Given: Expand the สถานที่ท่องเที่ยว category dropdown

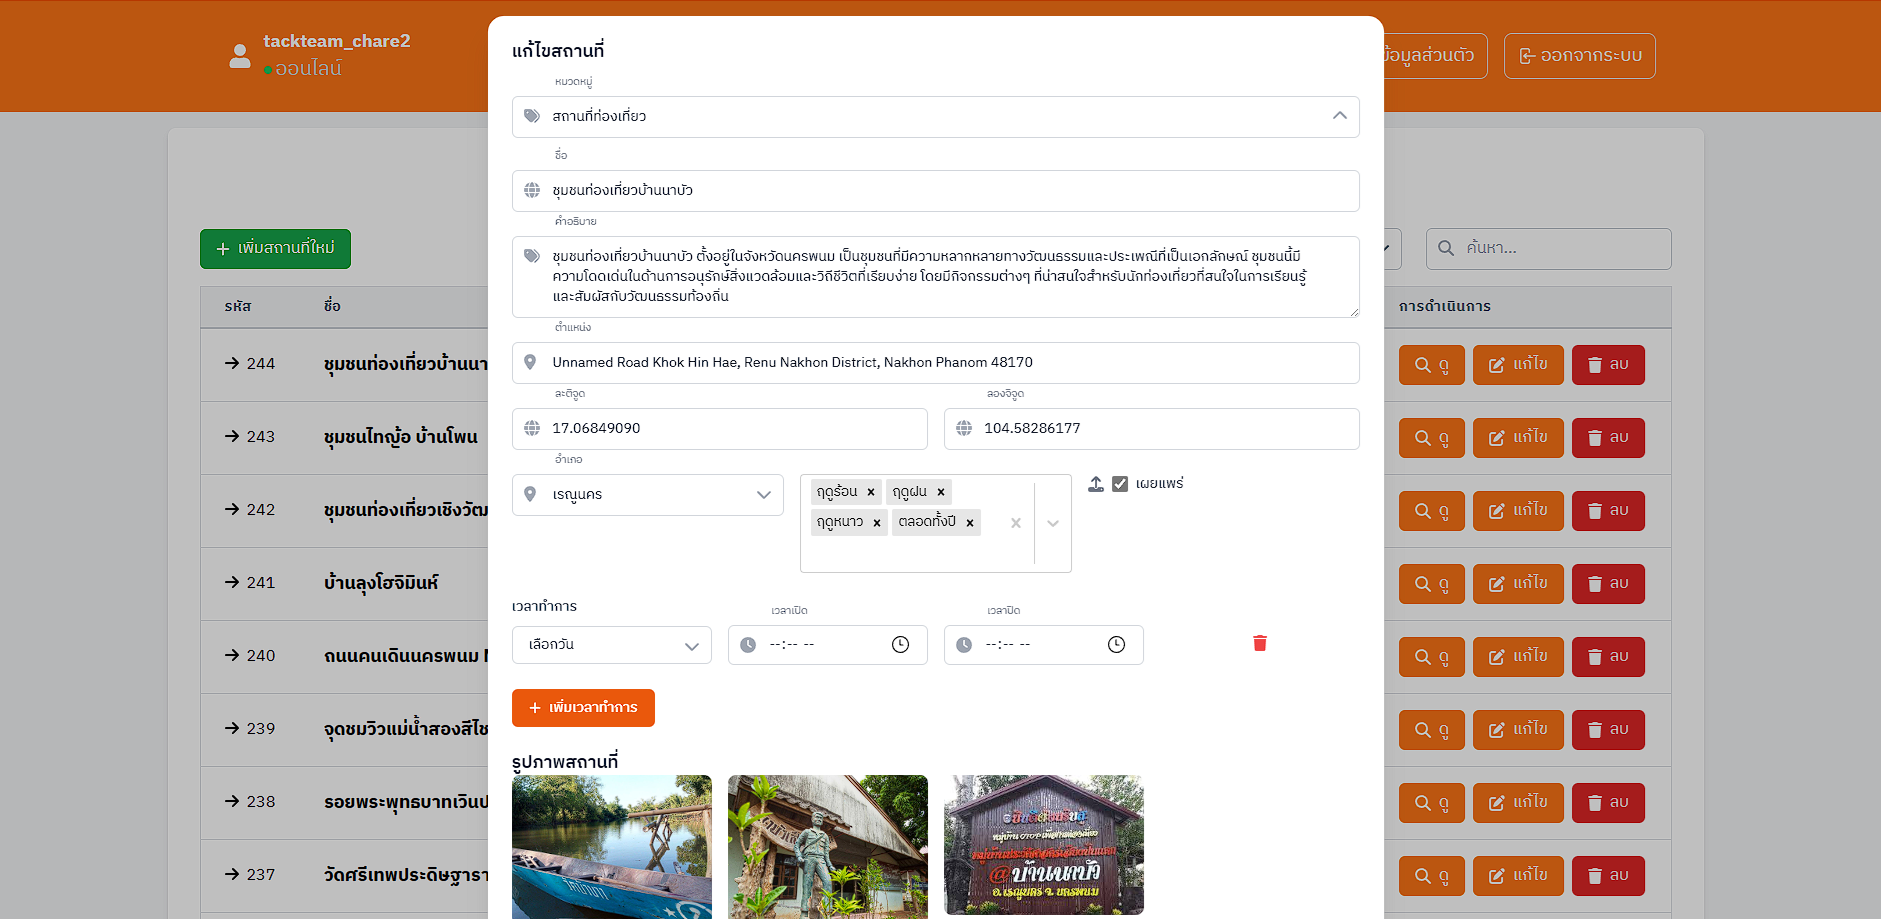Looking at the screenshot, I should pyautogui.click(x=936, y=117).
